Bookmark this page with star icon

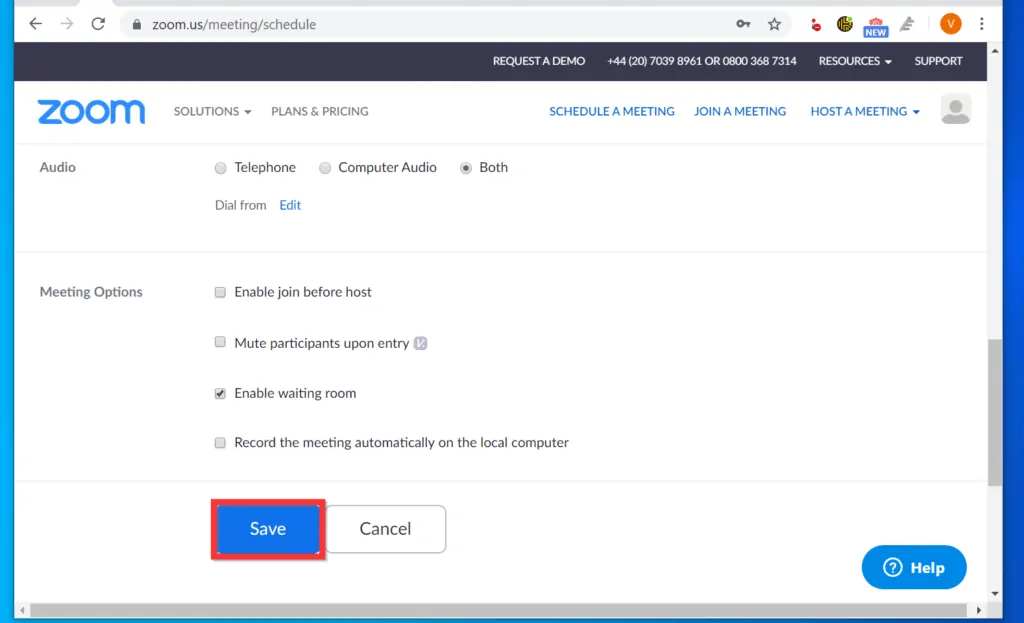(x=774, y=24)
